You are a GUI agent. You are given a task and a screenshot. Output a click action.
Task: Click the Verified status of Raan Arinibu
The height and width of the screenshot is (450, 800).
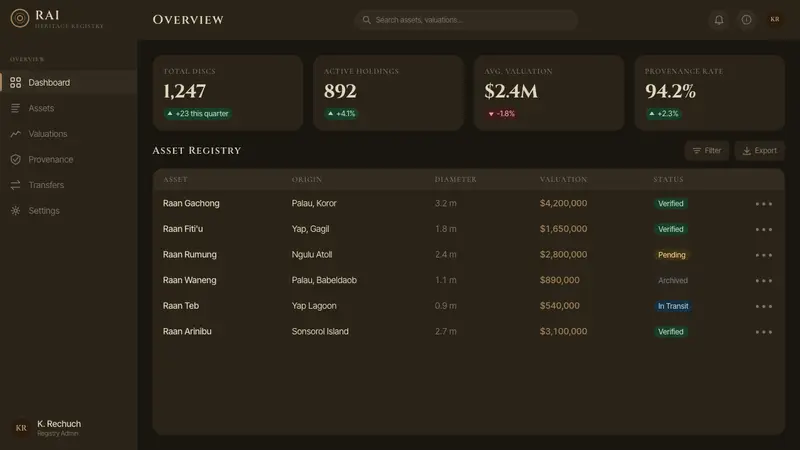[670, 332]
